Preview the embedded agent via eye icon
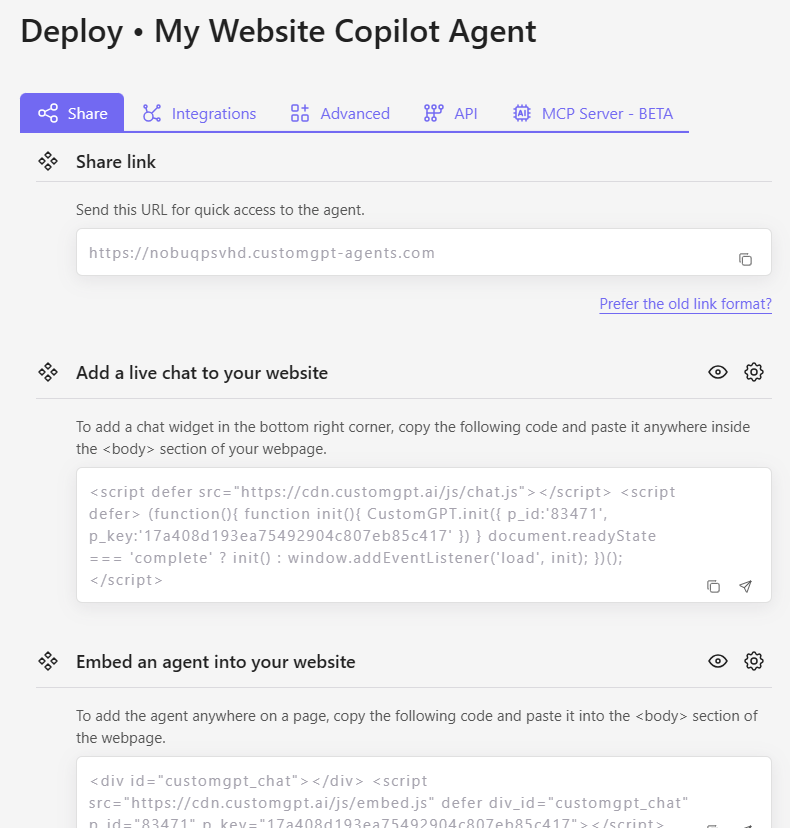The image size is (790, 828). click(718, 661)
